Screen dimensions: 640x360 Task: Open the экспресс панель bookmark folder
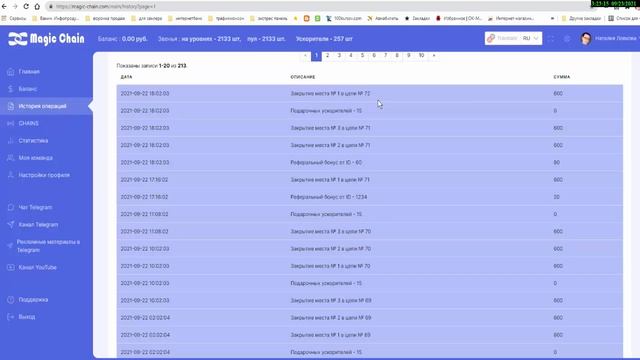pyautogui.click(x=269, y=18)
